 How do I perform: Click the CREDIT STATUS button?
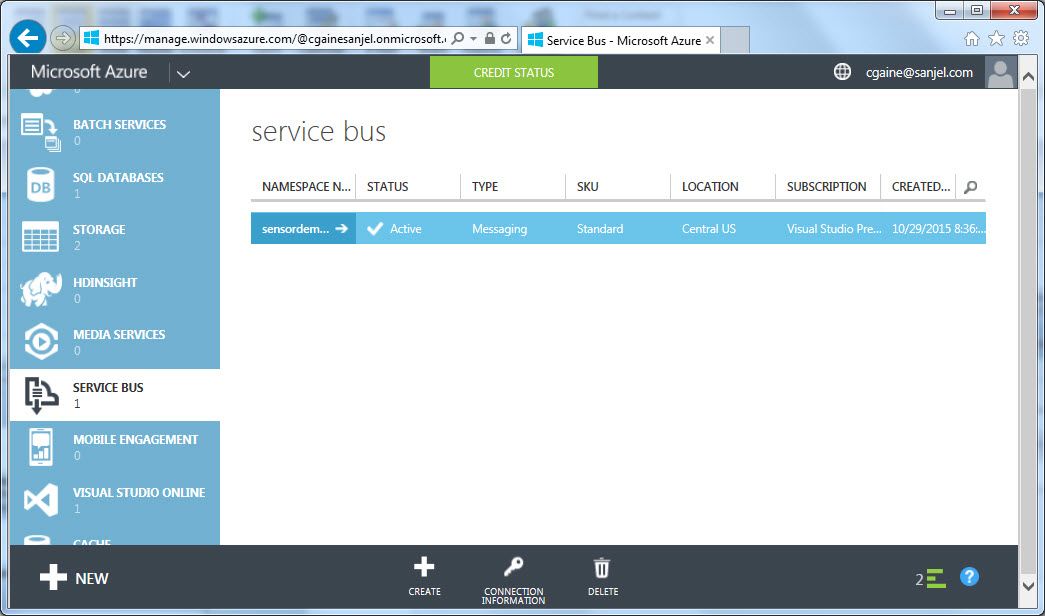tap(514, 72)
